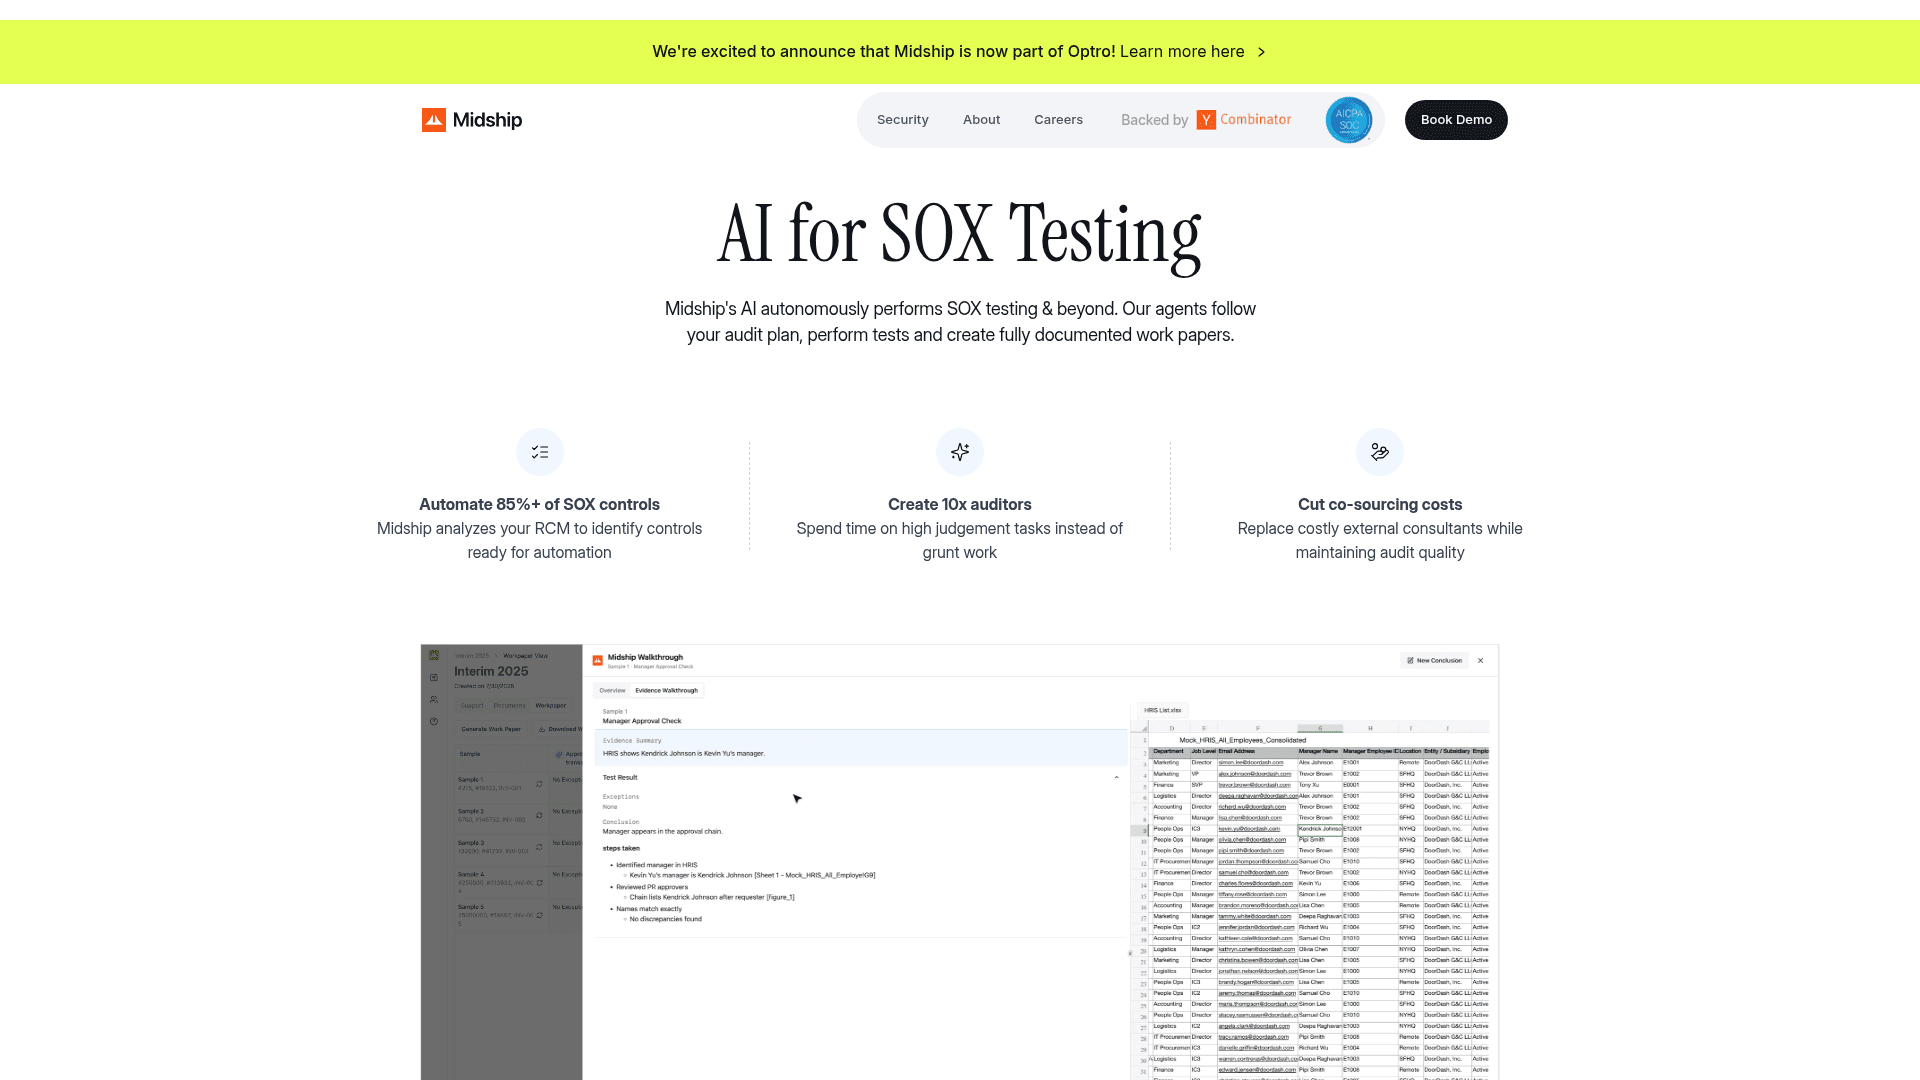Follow the Learn more here link
The image size is (1920, 1080).
click(x=1182, y=52)
